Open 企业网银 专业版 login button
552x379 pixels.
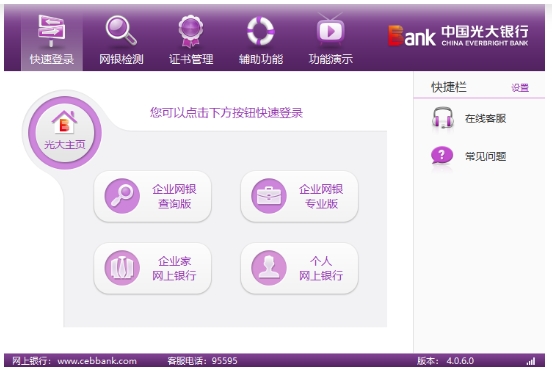click(299, 196)
